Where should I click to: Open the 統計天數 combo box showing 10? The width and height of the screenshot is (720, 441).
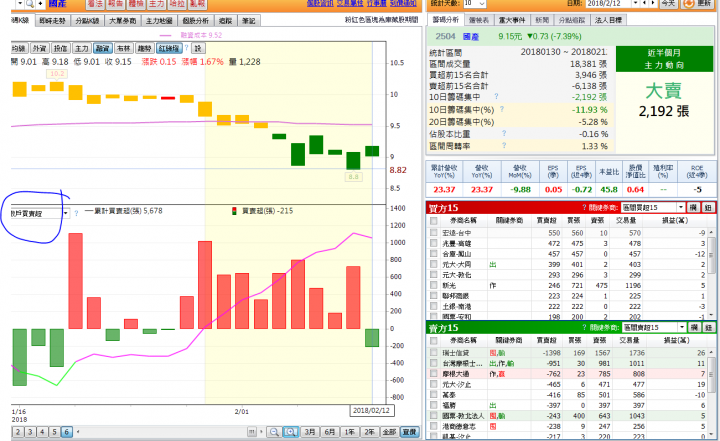pyautogui.click(x=474, y=4)
